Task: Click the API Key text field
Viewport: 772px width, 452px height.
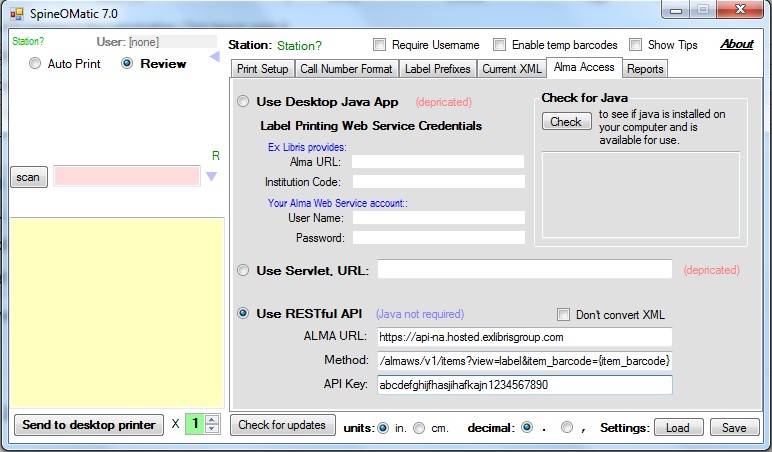Action: pyautogui.click(x=524, y=385)
